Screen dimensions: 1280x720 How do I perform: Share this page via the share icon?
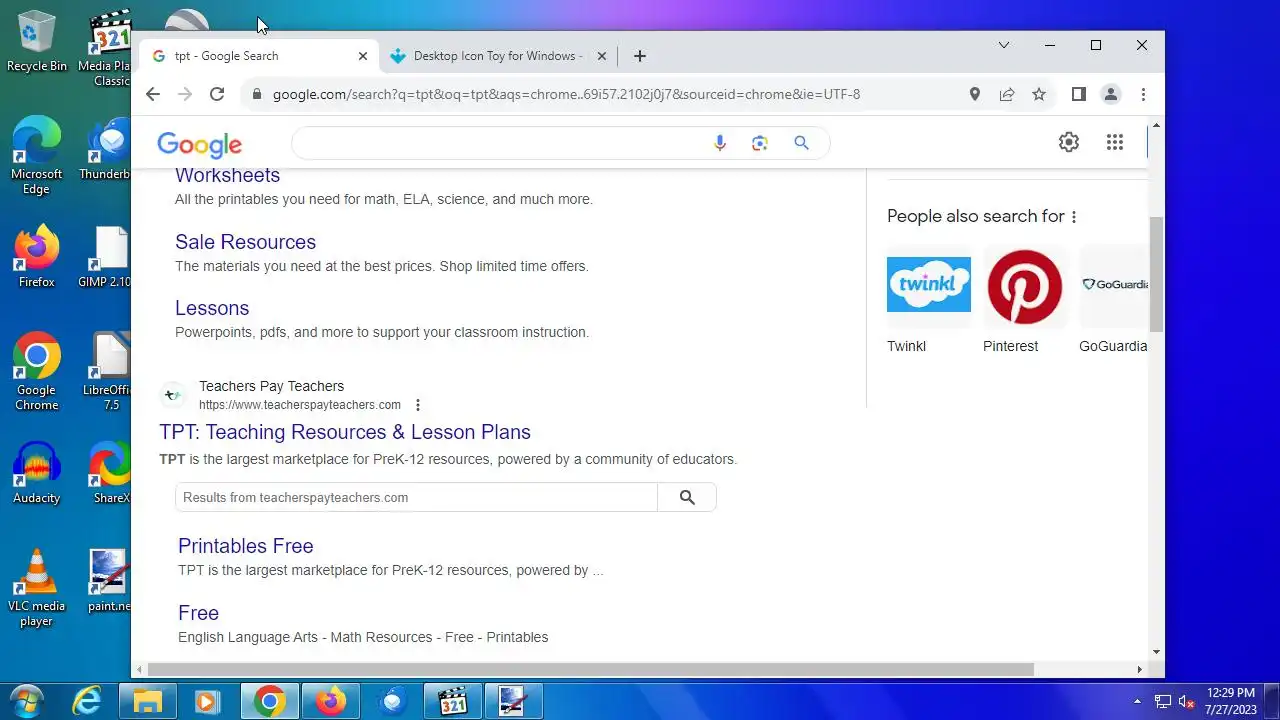[1007, 94]
